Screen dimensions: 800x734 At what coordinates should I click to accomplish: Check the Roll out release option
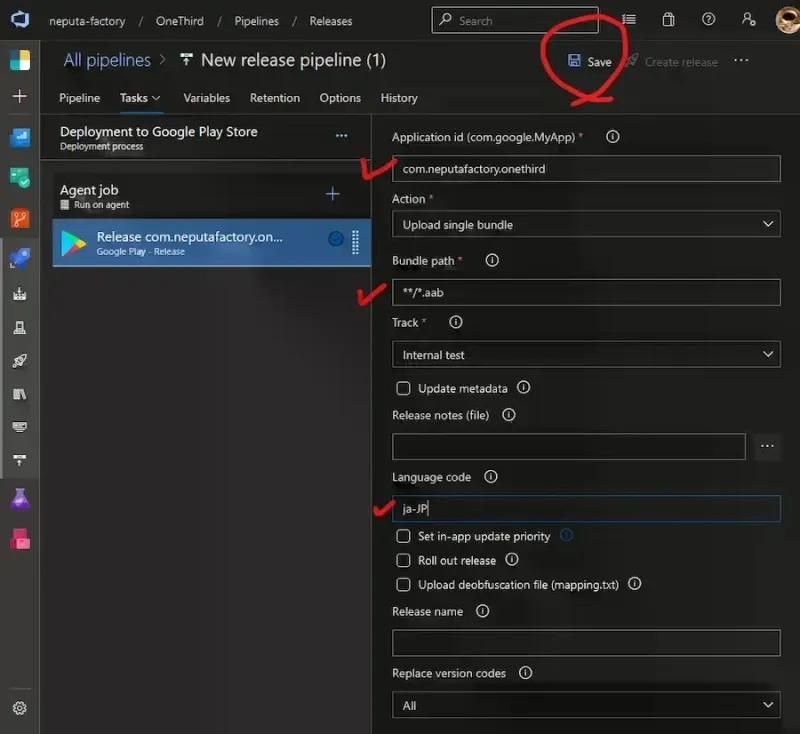tap(404, 560)
